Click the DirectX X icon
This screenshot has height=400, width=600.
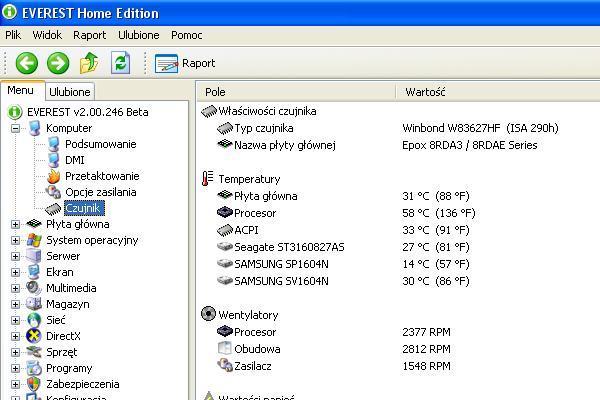[x=34, y=336]
